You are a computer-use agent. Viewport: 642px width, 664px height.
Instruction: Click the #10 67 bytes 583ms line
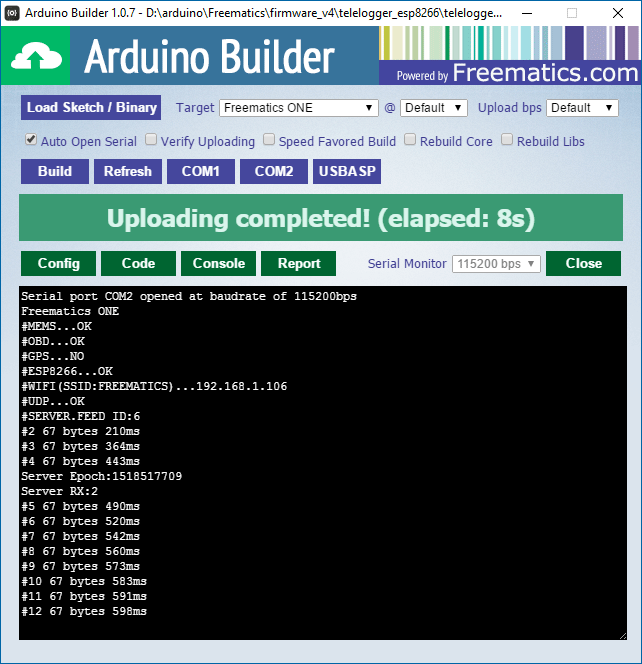[84, 581]
